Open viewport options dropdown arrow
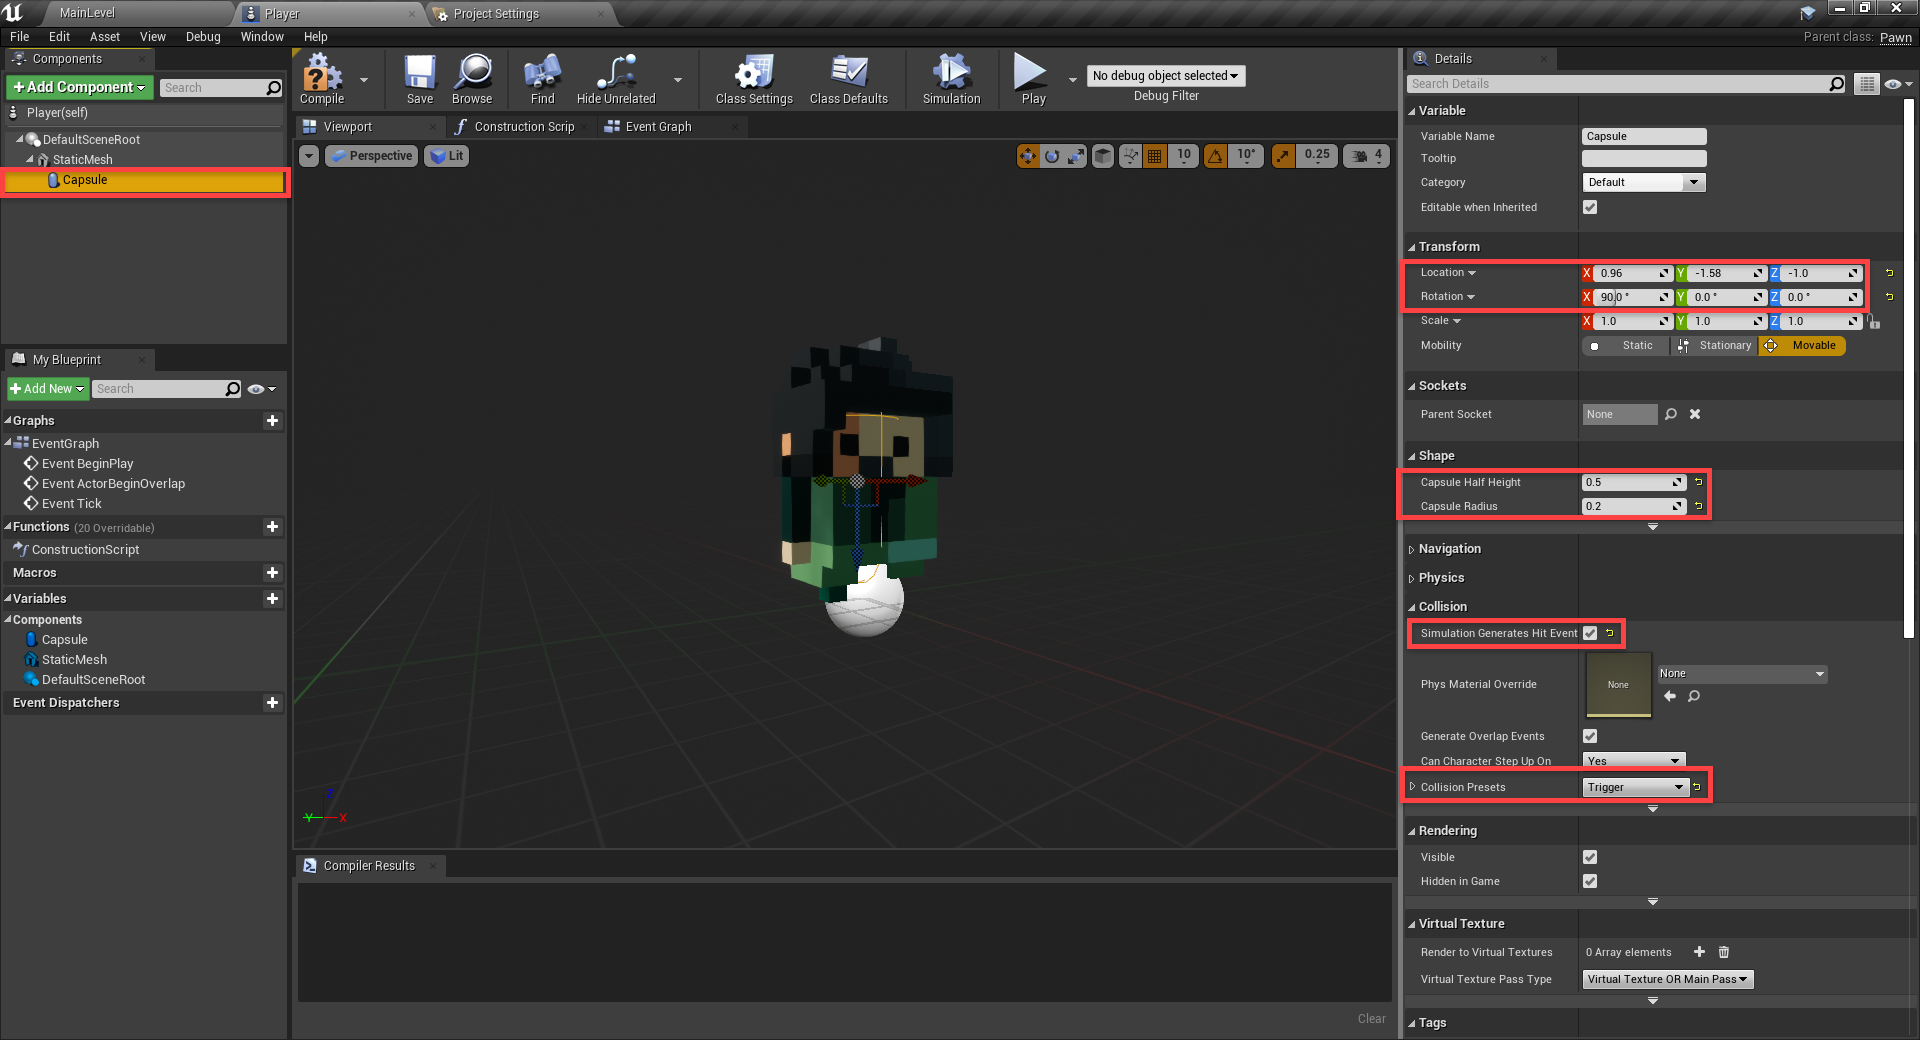 309,156
